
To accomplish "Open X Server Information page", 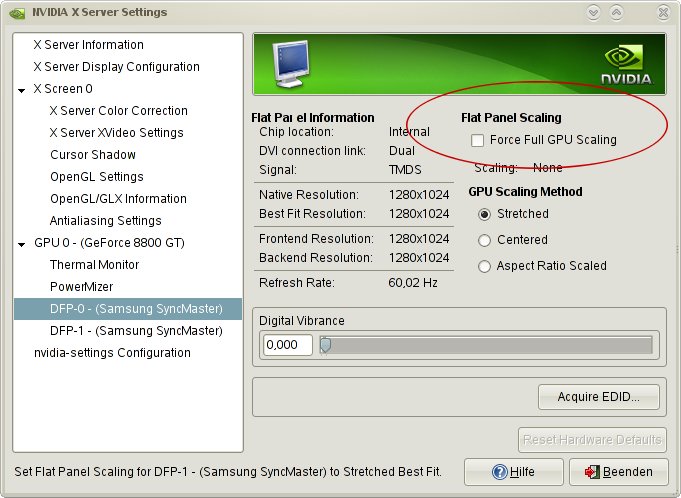I will coord(88,45).
